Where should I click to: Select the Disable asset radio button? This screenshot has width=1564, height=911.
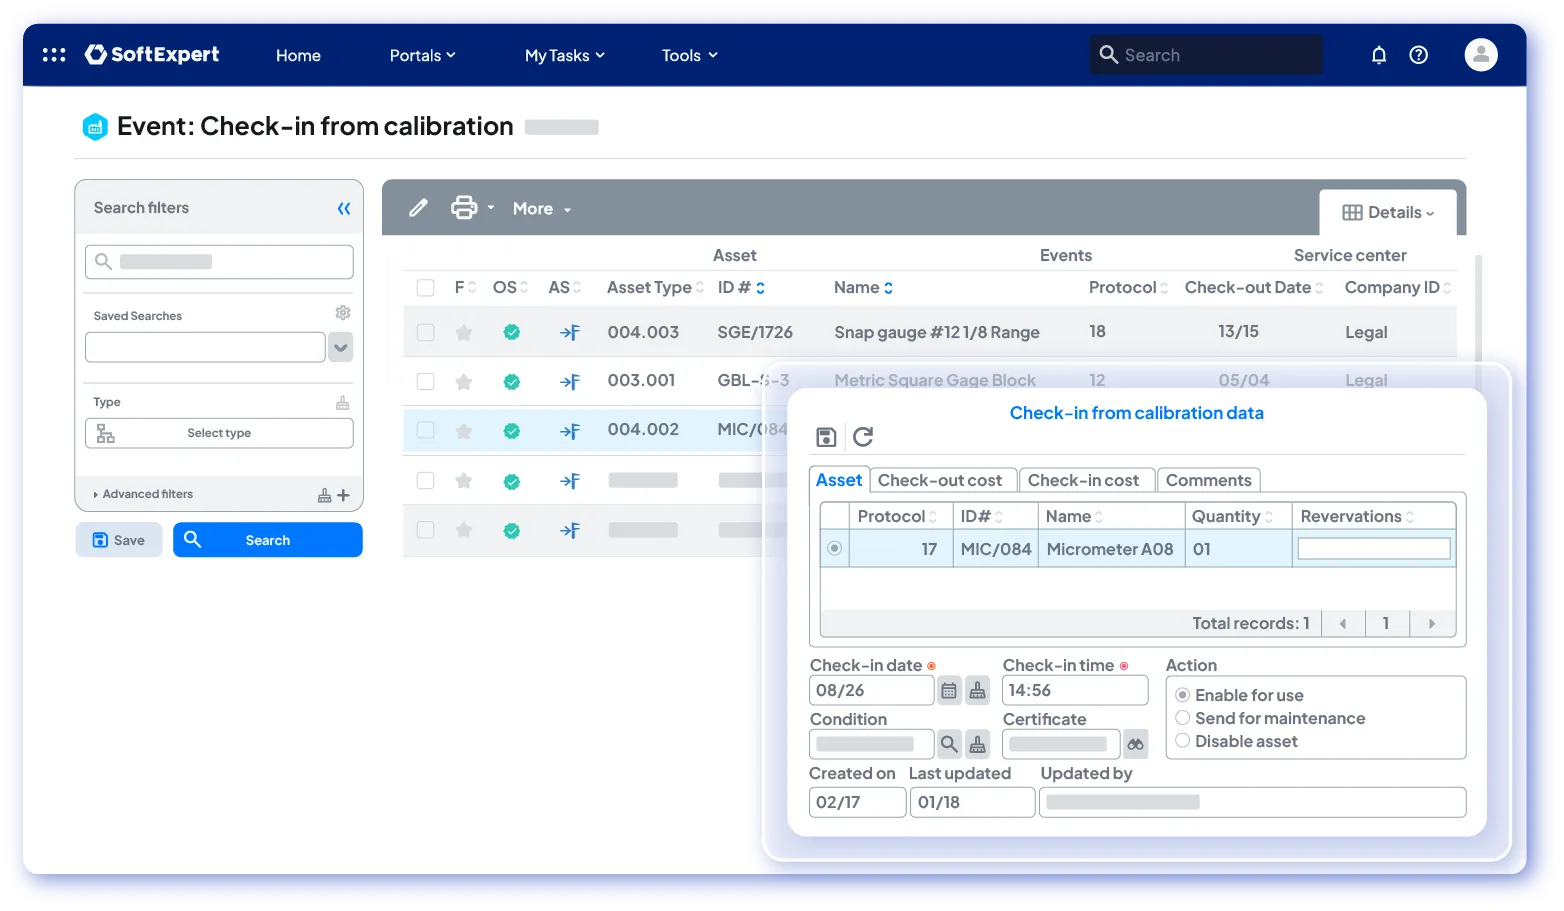[x=1183, y=741]
